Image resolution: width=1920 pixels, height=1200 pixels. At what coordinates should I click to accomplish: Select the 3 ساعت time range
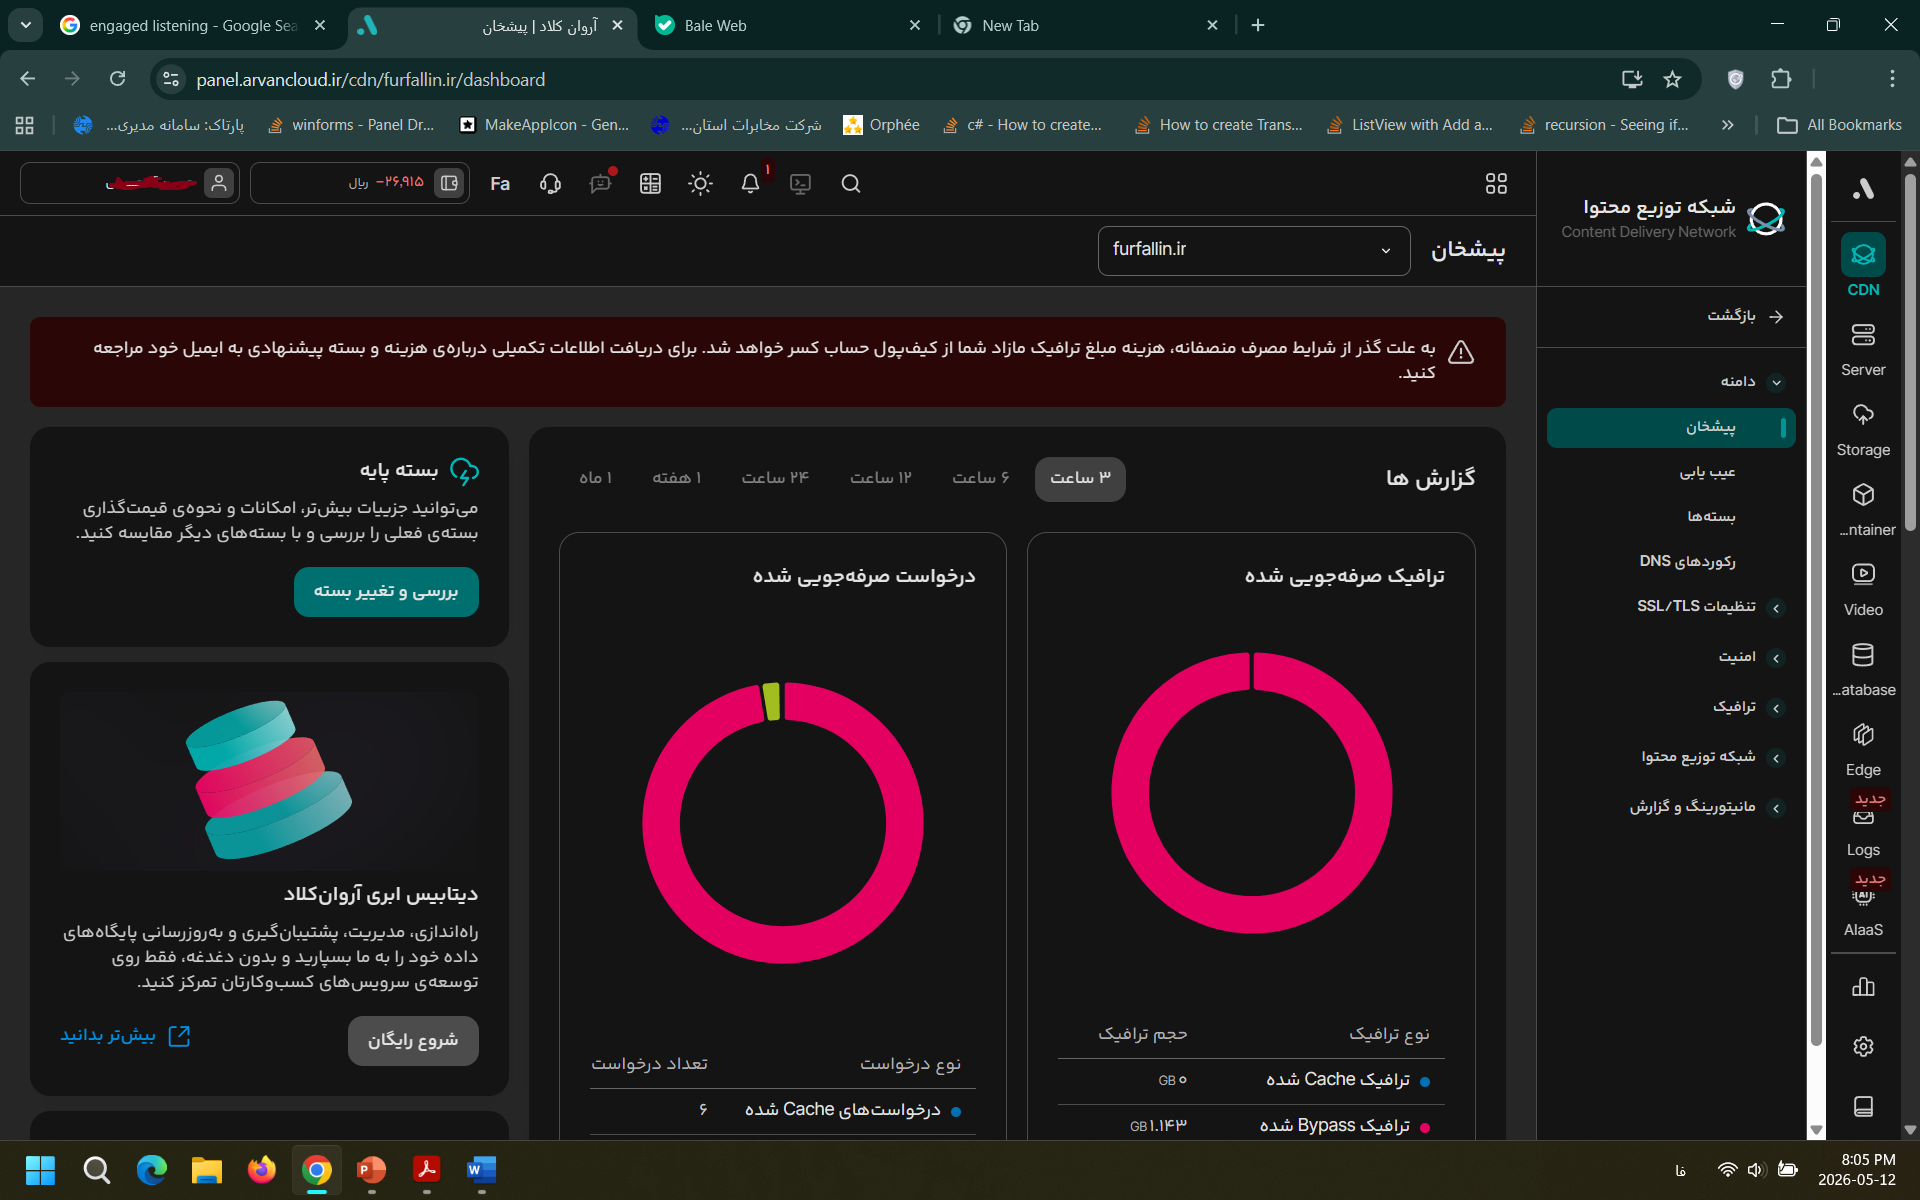coord(1080,479)
